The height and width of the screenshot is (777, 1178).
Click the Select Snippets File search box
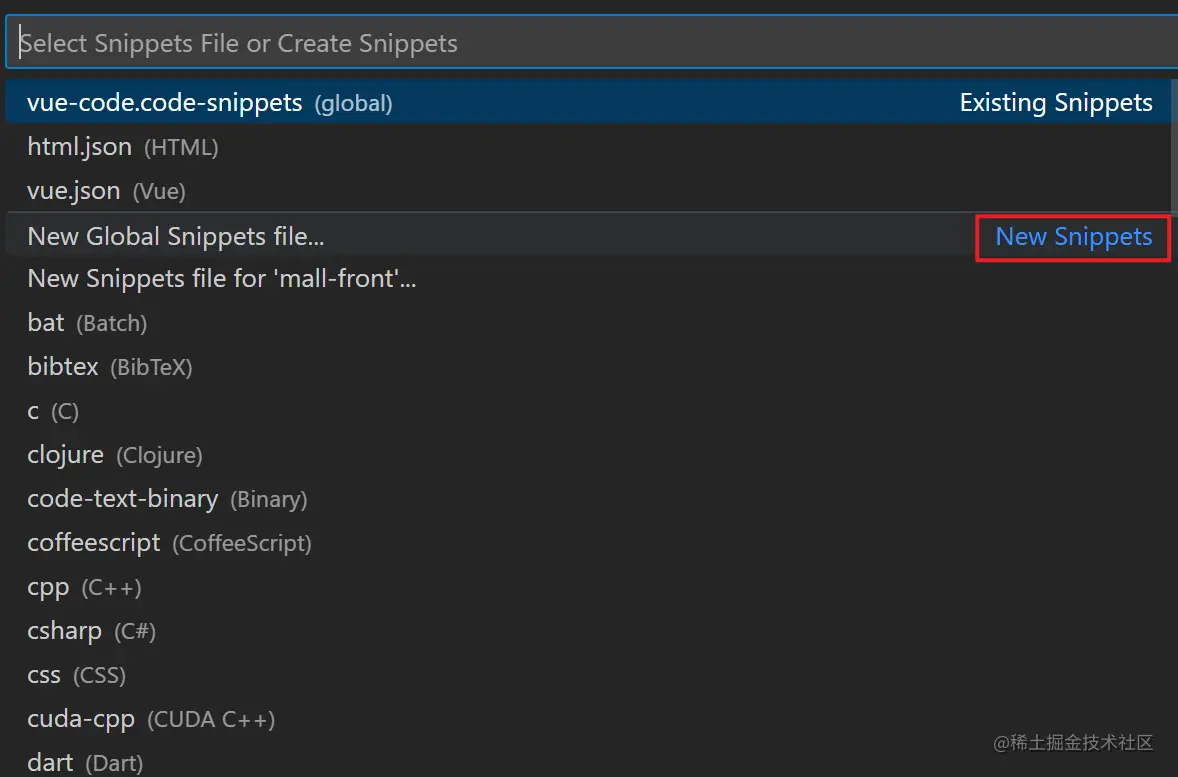590,43
